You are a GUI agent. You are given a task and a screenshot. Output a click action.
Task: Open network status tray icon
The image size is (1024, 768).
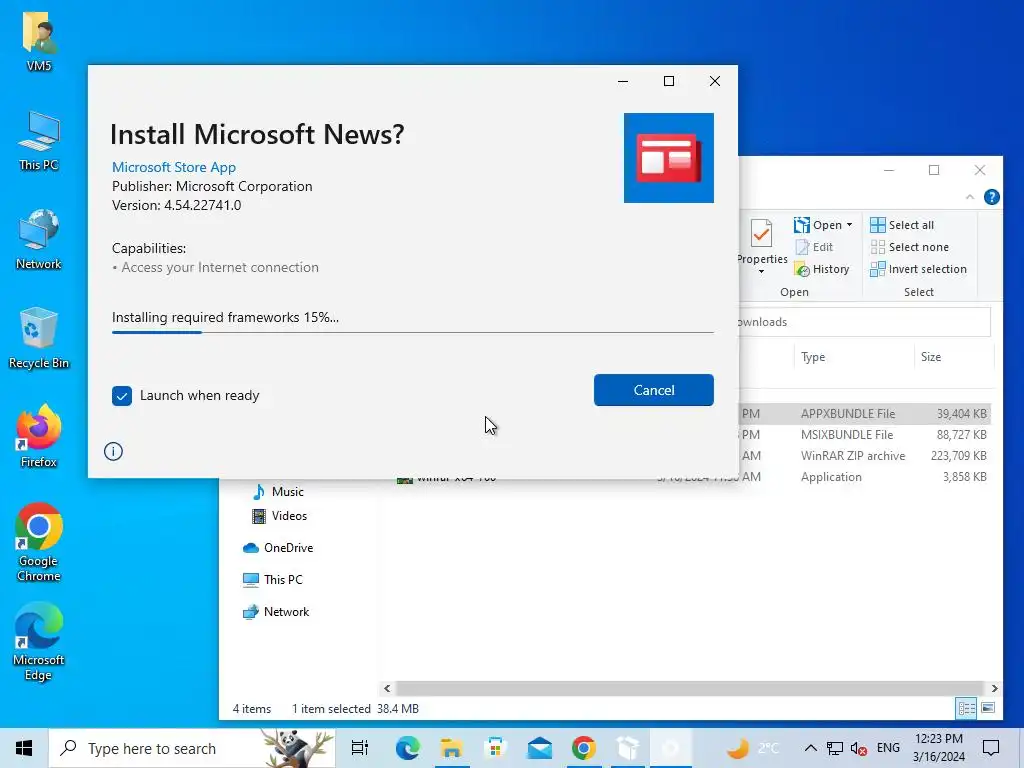point(835,748)
